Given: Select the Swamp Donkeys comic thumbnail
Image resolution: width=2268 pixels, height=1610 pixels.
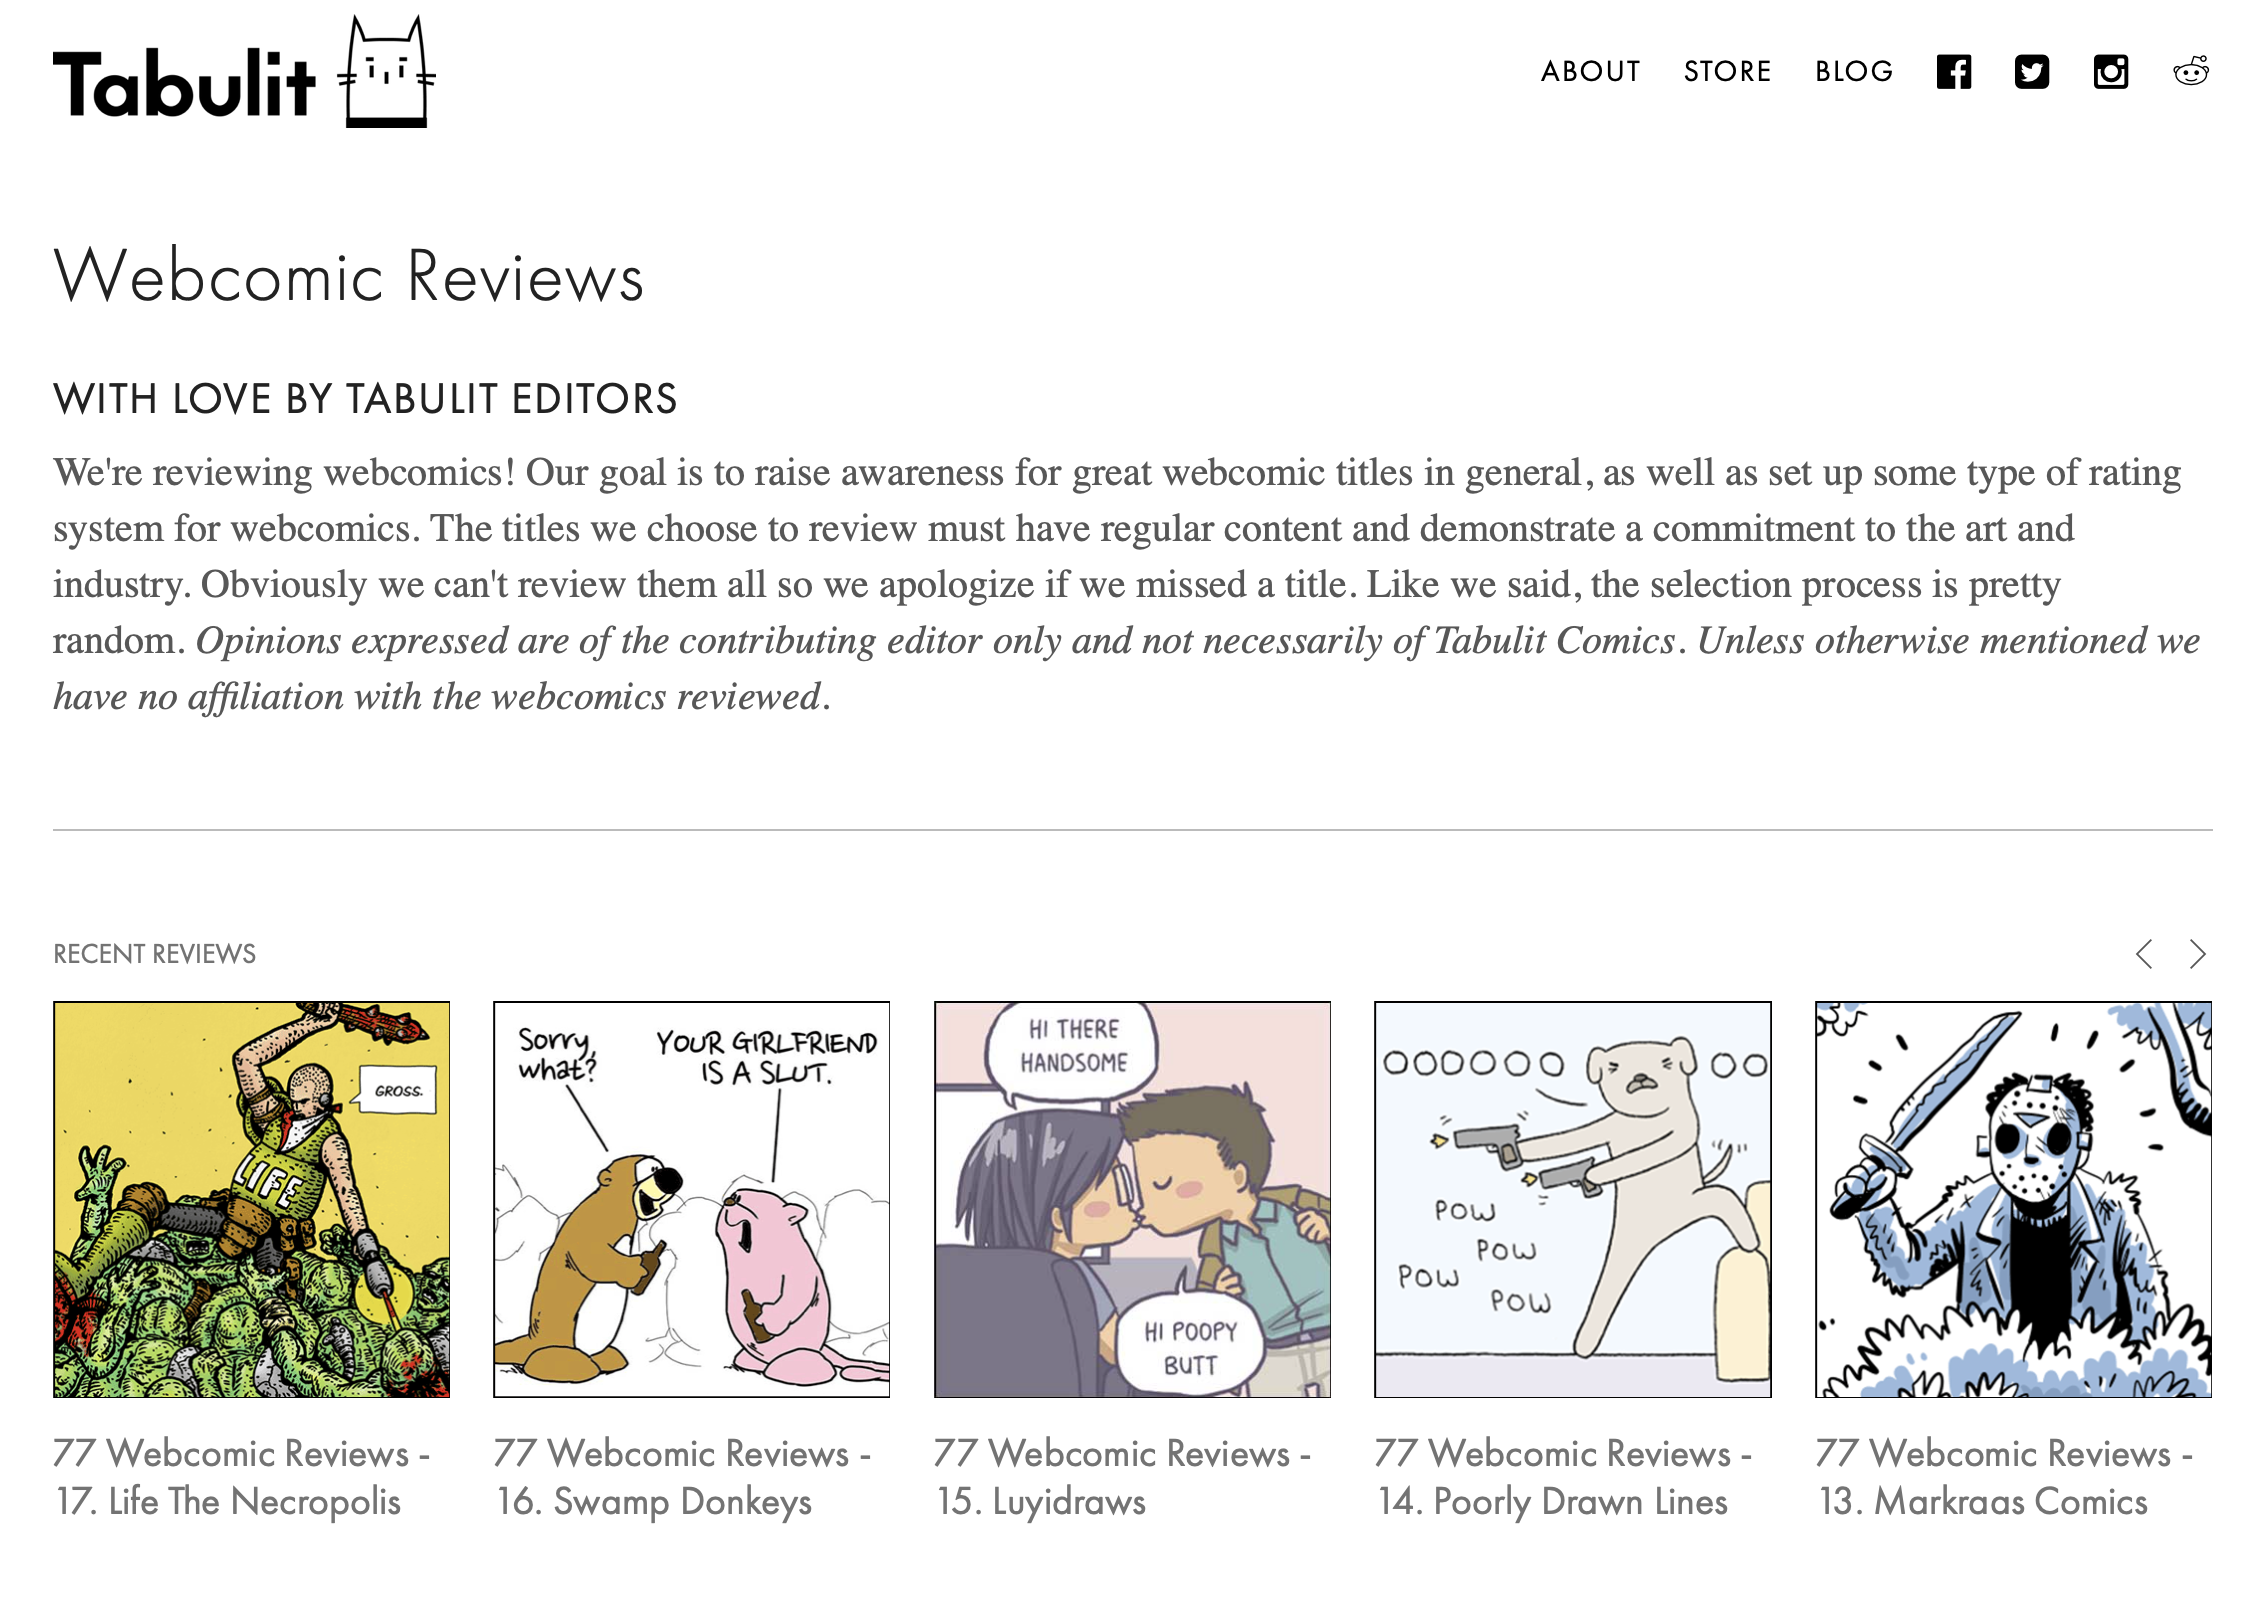Looking at the screenshot, I should pyautogui.click(x=691, y=1199).
